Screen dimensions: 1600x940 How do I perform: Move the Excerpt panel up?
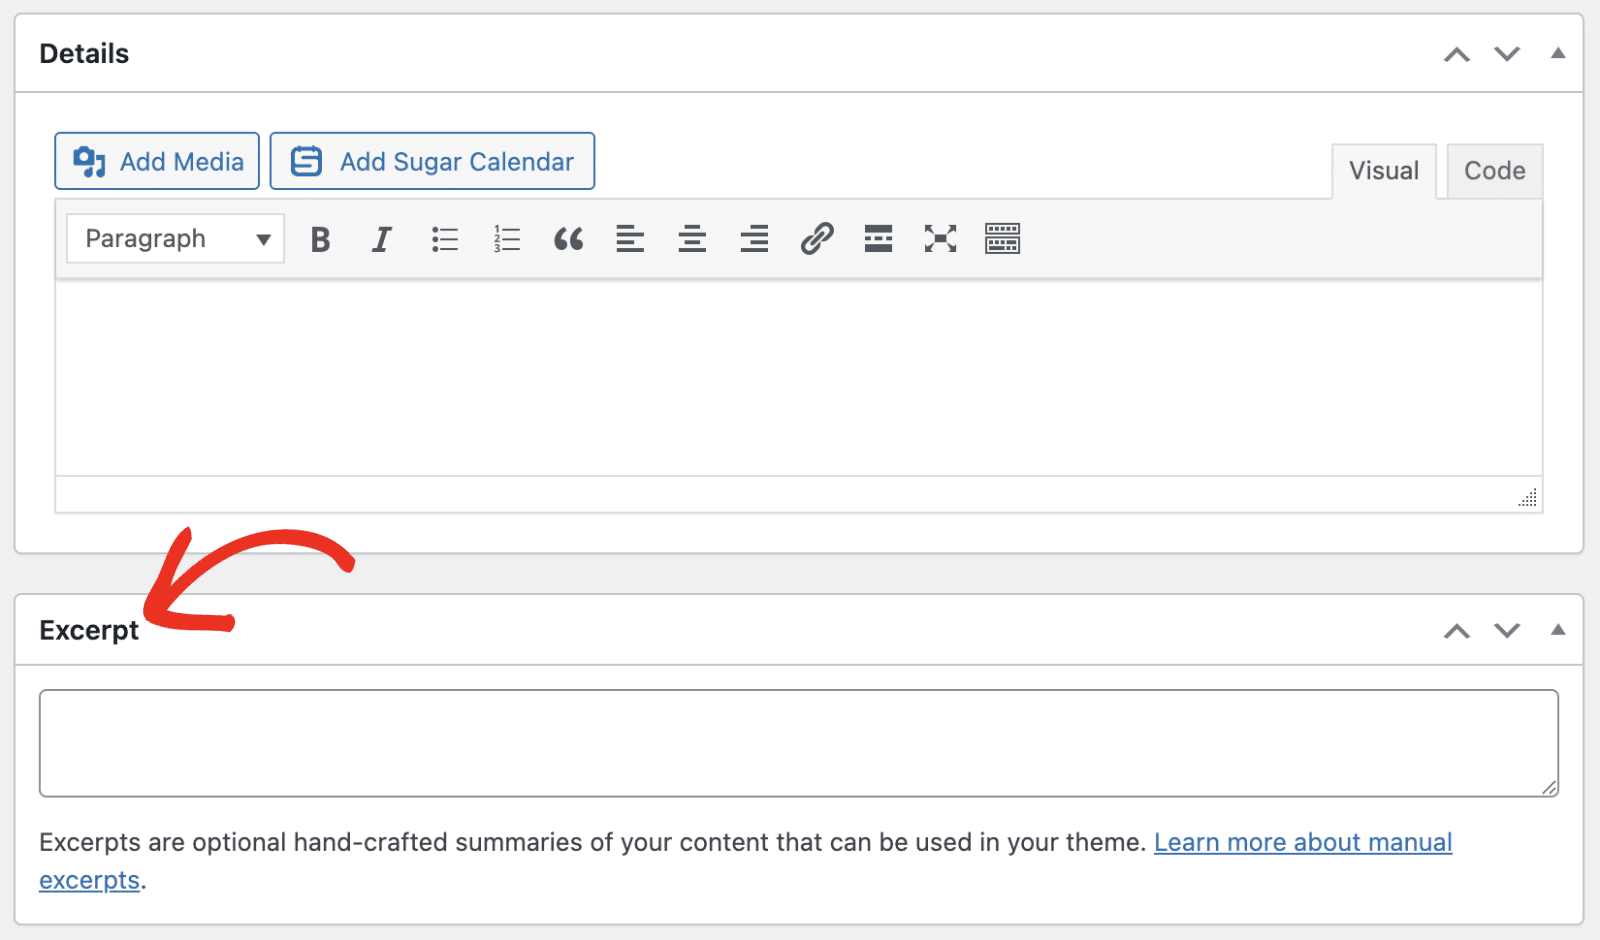pos(1457,631)
